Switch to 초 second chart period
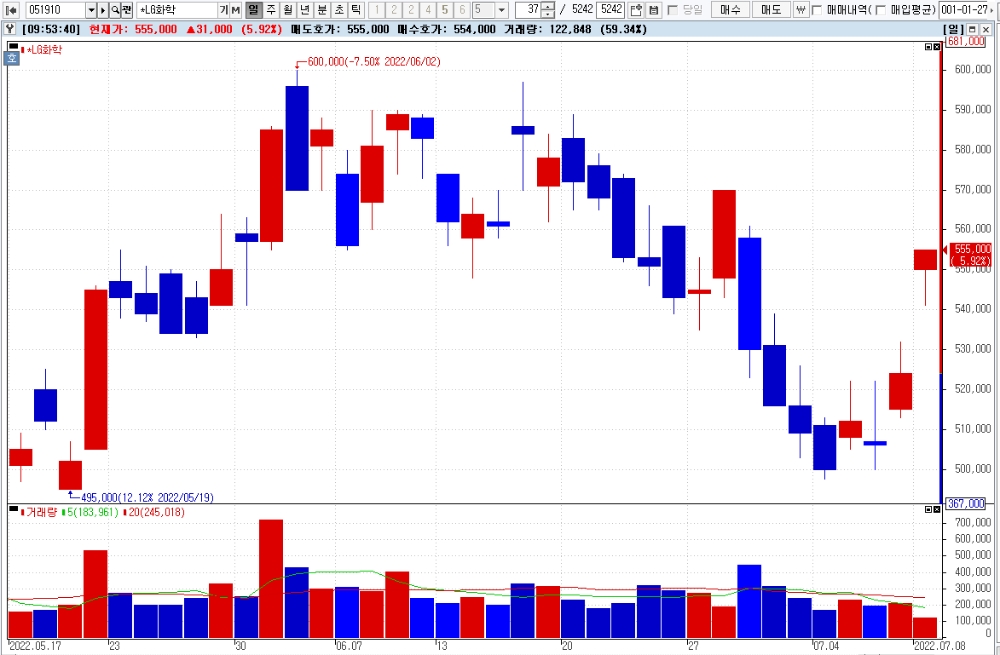Viewport: 1000px width, 655px height. point(339,10)
